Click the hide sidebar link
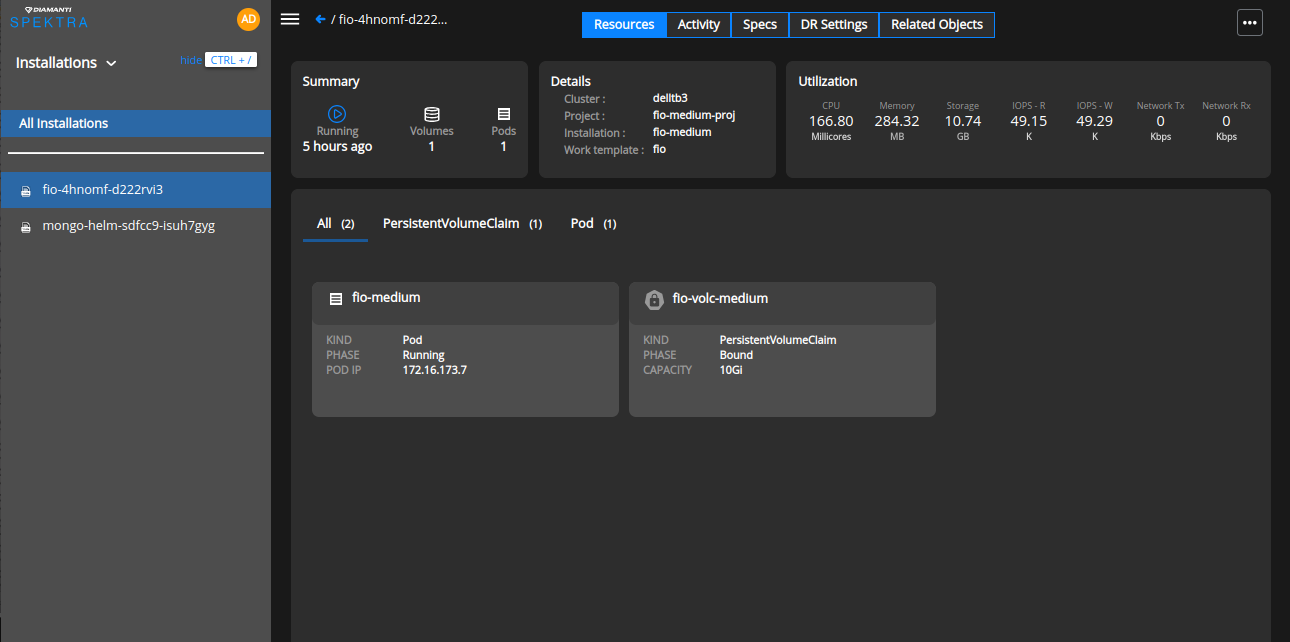The width and height of the screenshot is (1290, 642). (190, 60)
